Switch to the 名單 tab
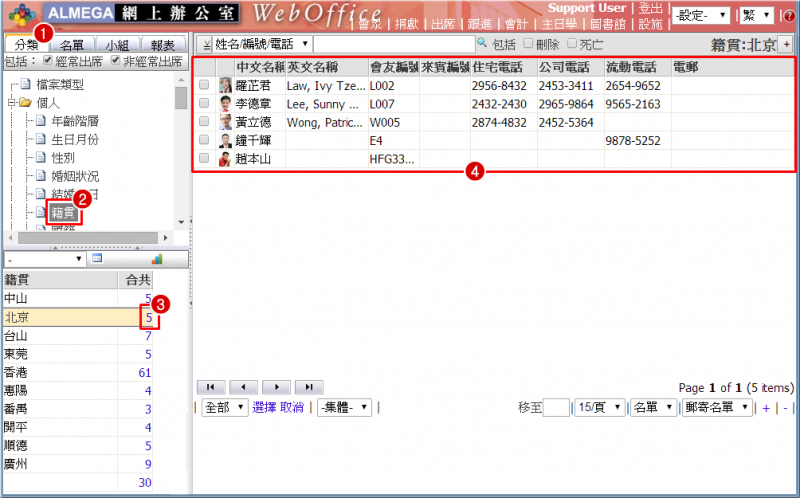Viewport: 800px width, 498px height. click(71, 46)
